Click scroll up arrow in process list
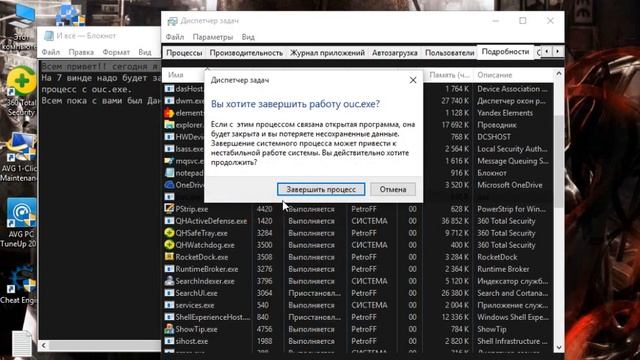The width and height of the screenshot is (640, 360). point(559,74)
